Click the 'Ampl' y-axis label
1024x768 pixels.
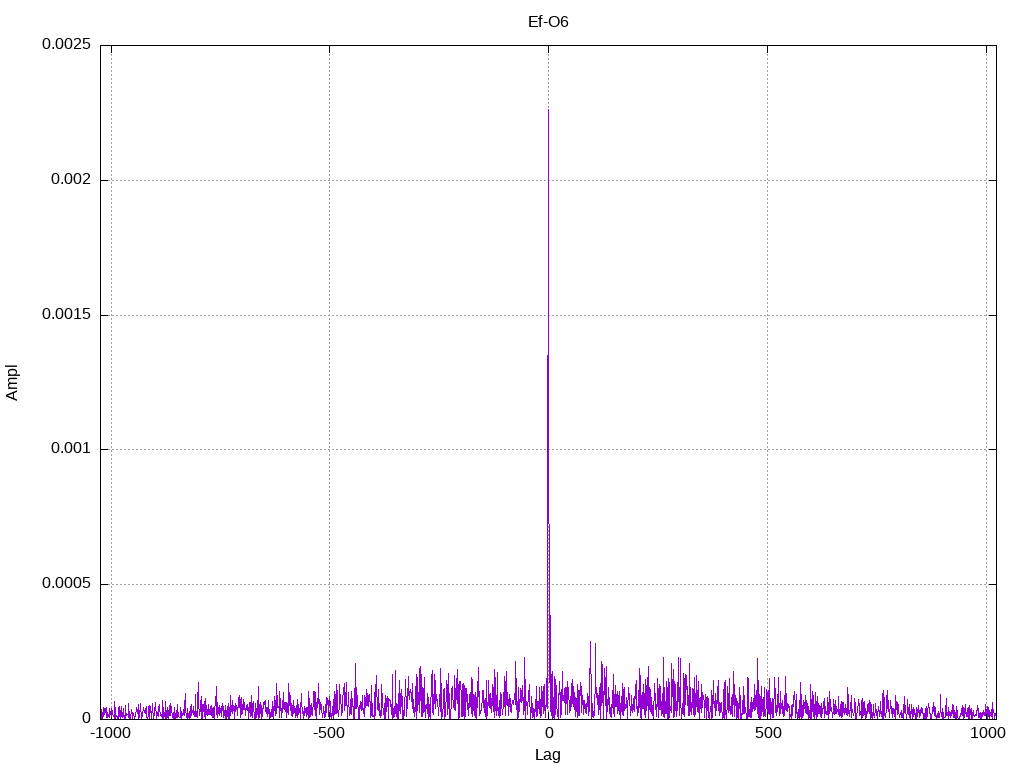pyautogui.click(x=12, y=382)
